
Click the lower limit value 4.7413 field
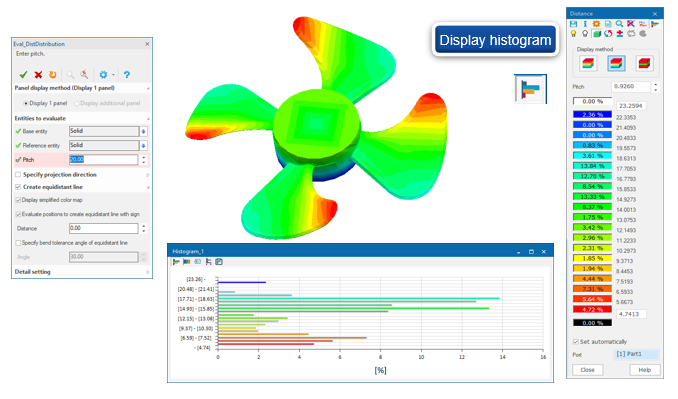point(631,314)
